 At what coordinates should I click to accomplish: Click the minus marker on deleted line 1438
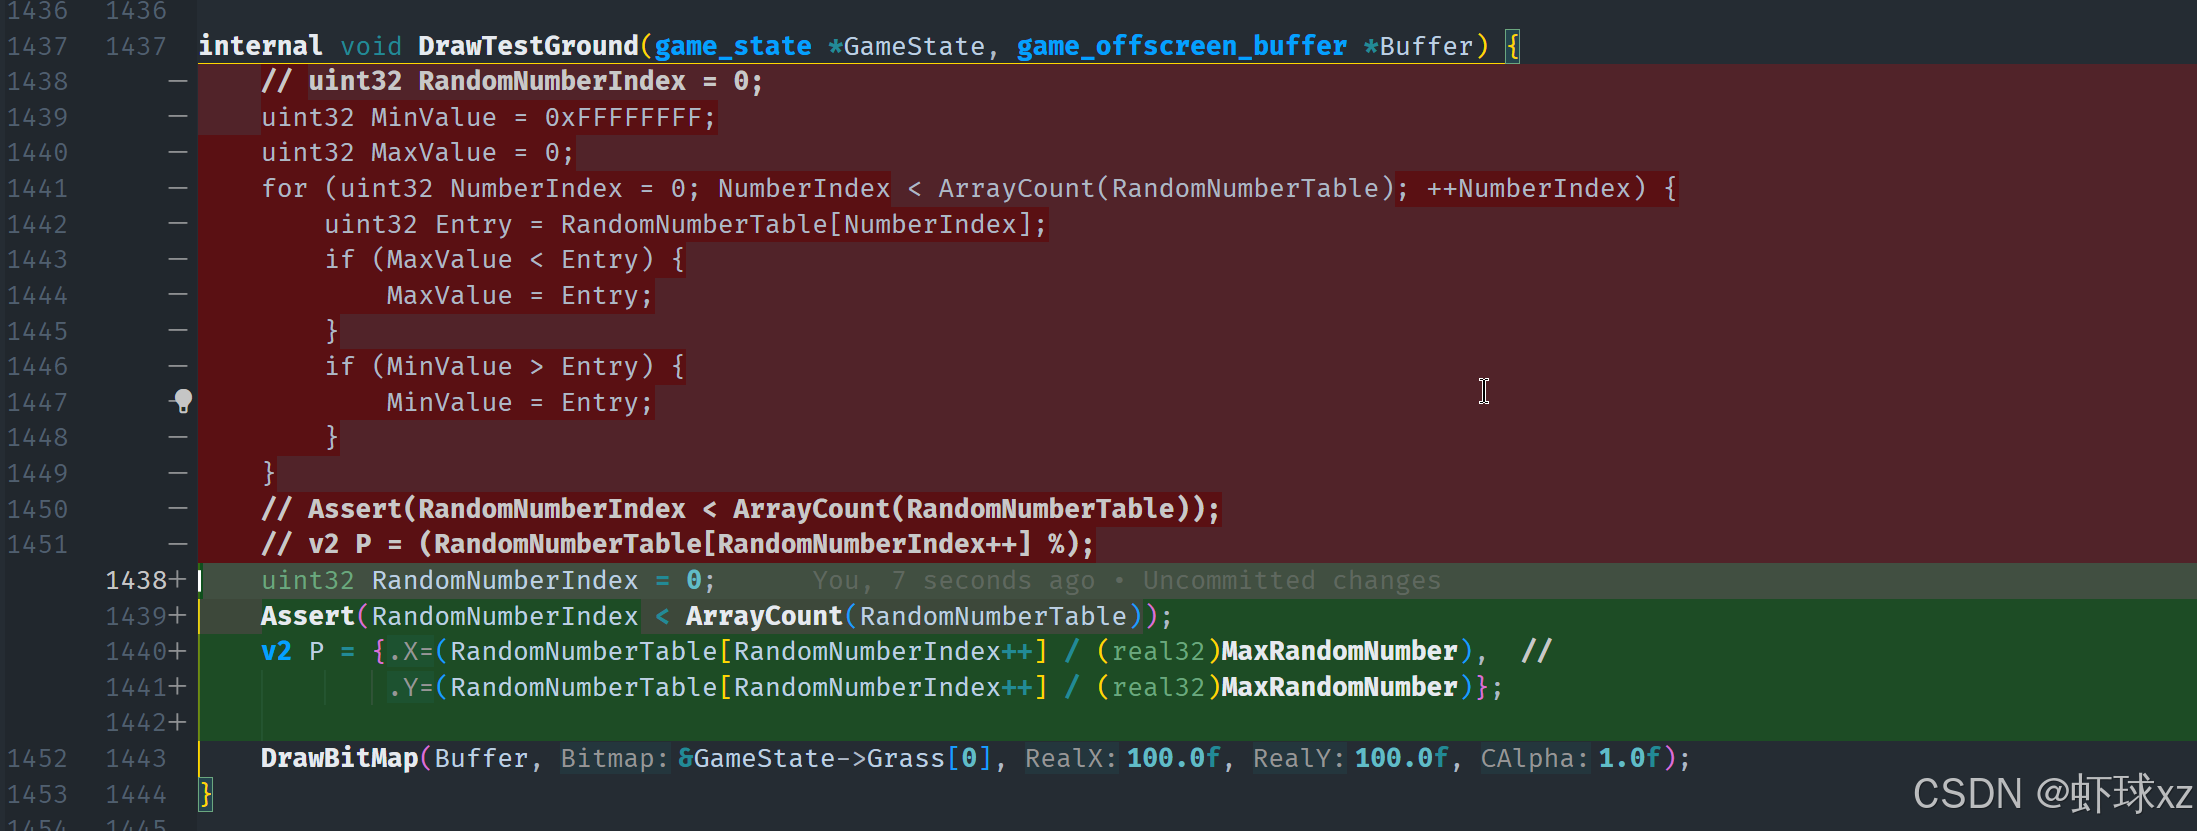point(178,81)
